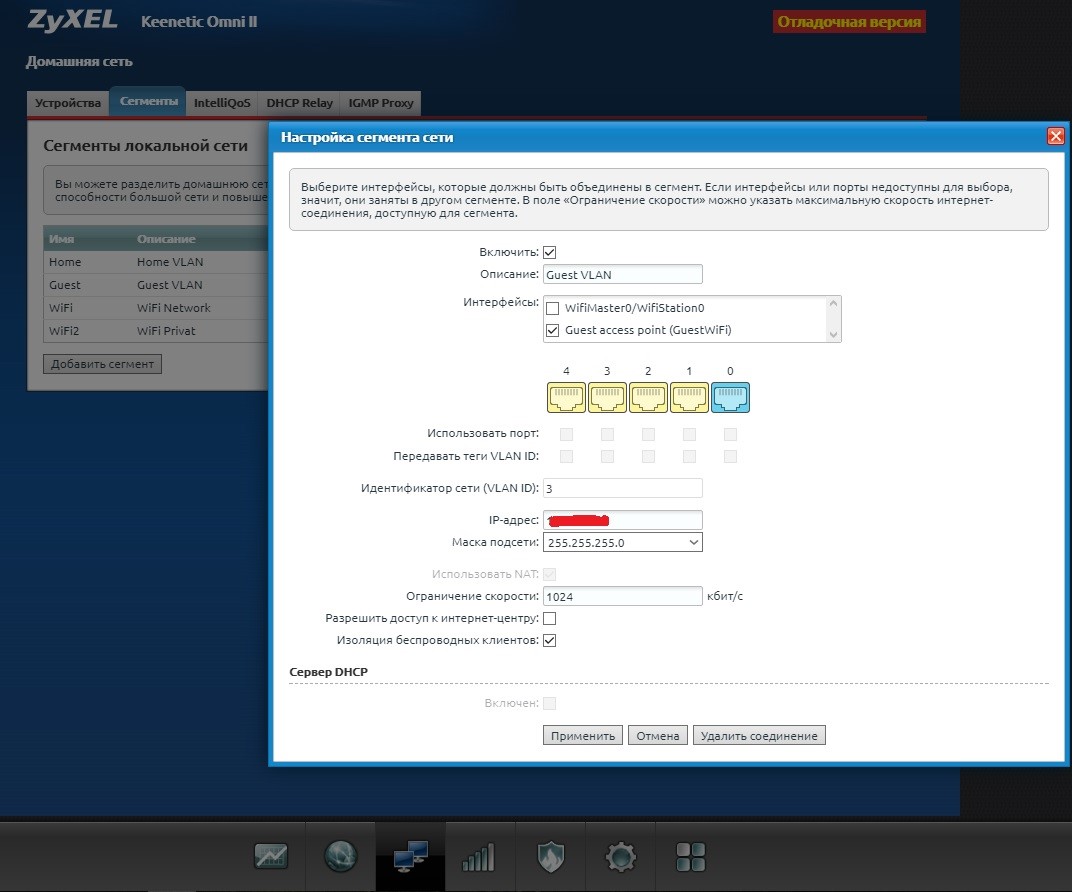
Task: Toggle Передавать теги VLAN ID for port 1
Action: pyautogui.click(x=689, y=456)
